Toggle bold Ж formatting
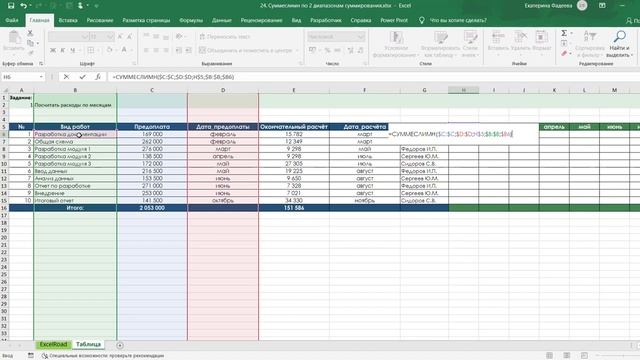The height and width of the screenshot is (360, 640). pyautogui.click(x=53, y=50)
